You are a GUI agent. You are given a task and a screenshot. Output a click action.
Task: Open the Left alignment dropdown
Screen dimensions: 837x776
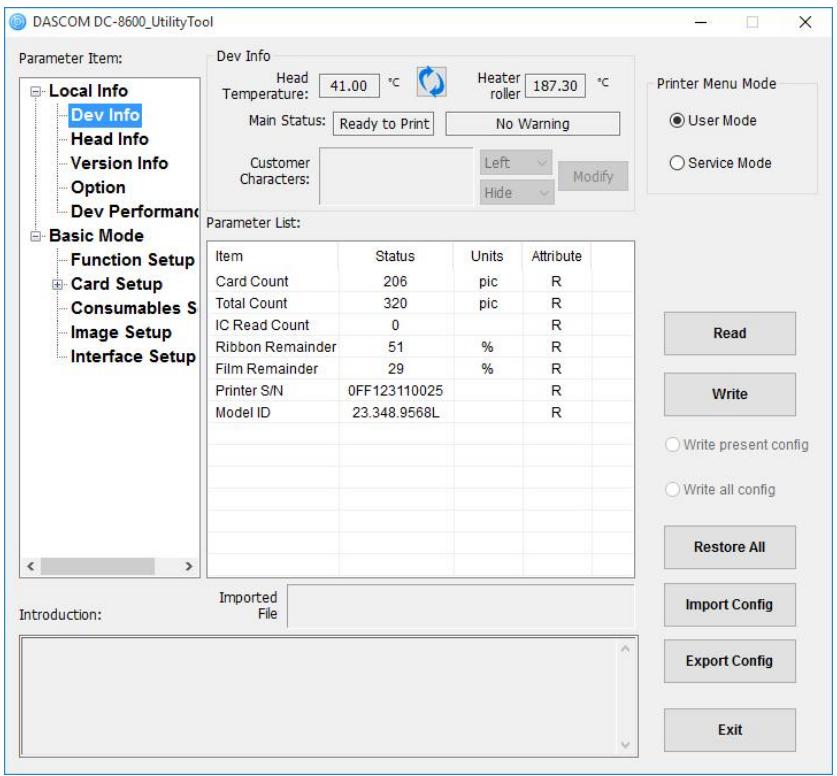pyautogui.click(x=516, y=163)
